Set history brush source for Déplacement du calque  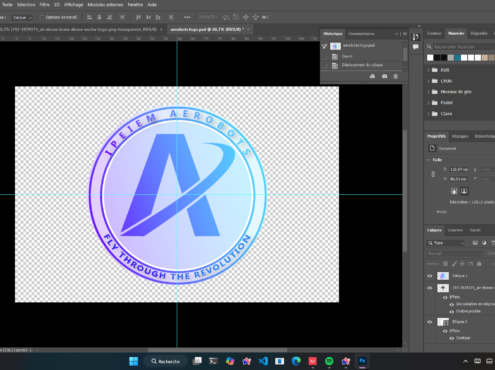click(x=324, y=66)
